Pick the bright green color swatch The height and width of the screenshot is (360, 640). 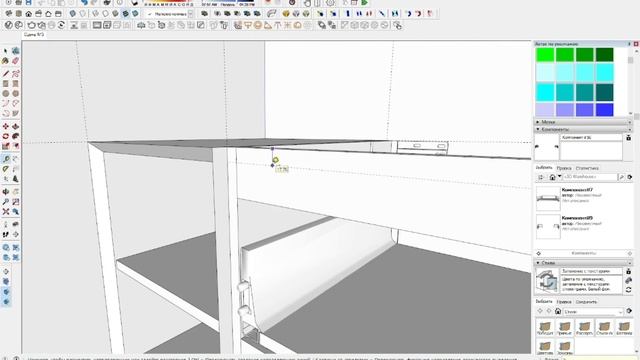click(545, 55)
